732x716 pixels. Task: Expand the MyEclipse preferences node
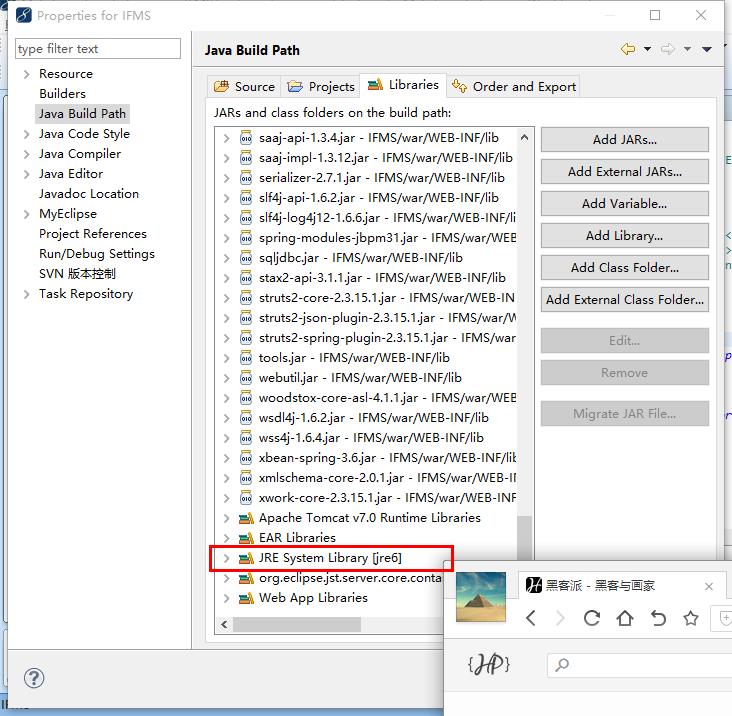coord(26,214)
